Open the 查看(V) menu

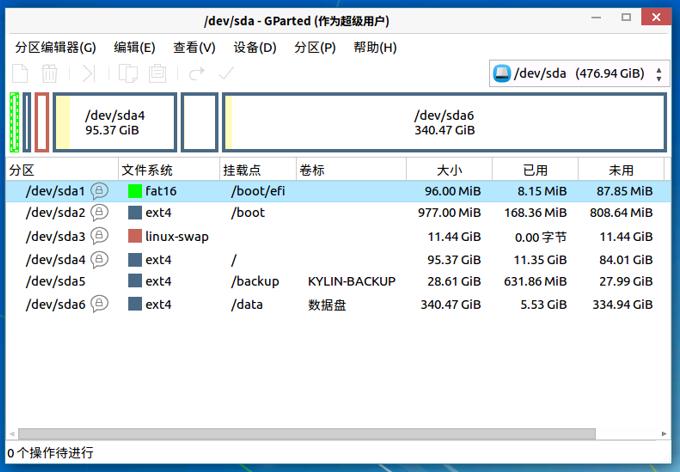[x=194, y=47]
